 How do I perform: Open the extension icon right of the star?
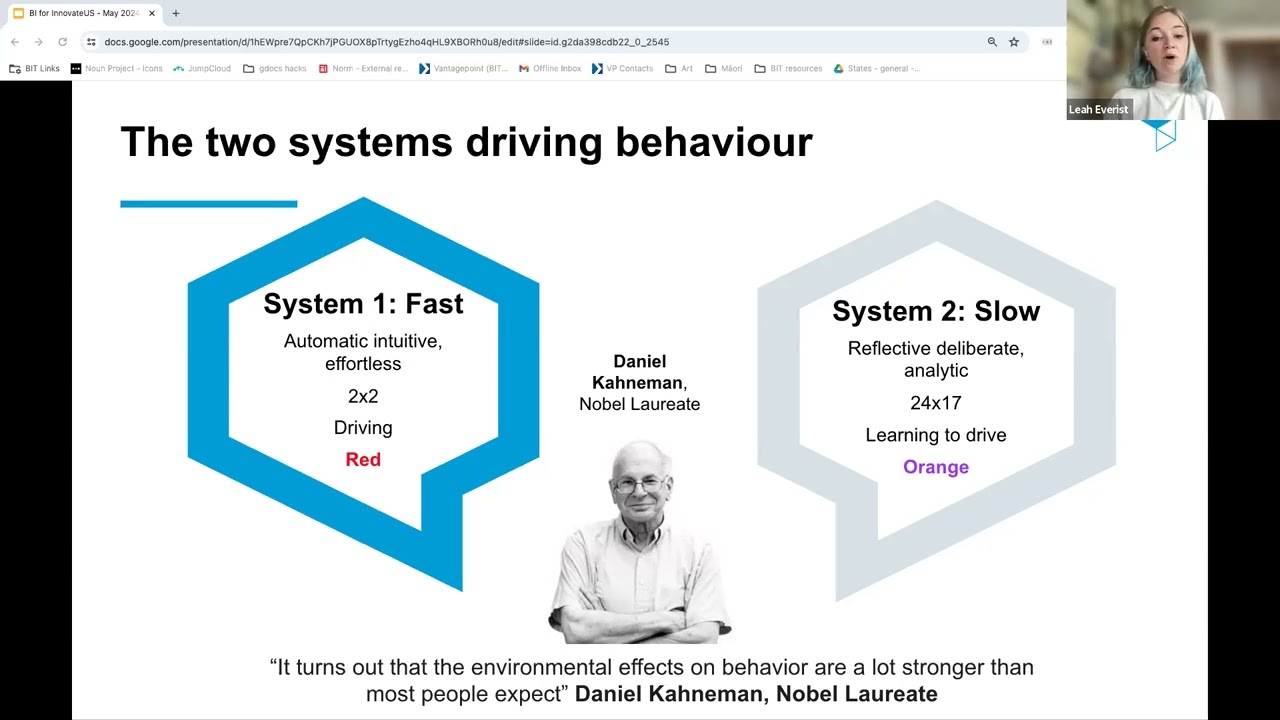1047,42
